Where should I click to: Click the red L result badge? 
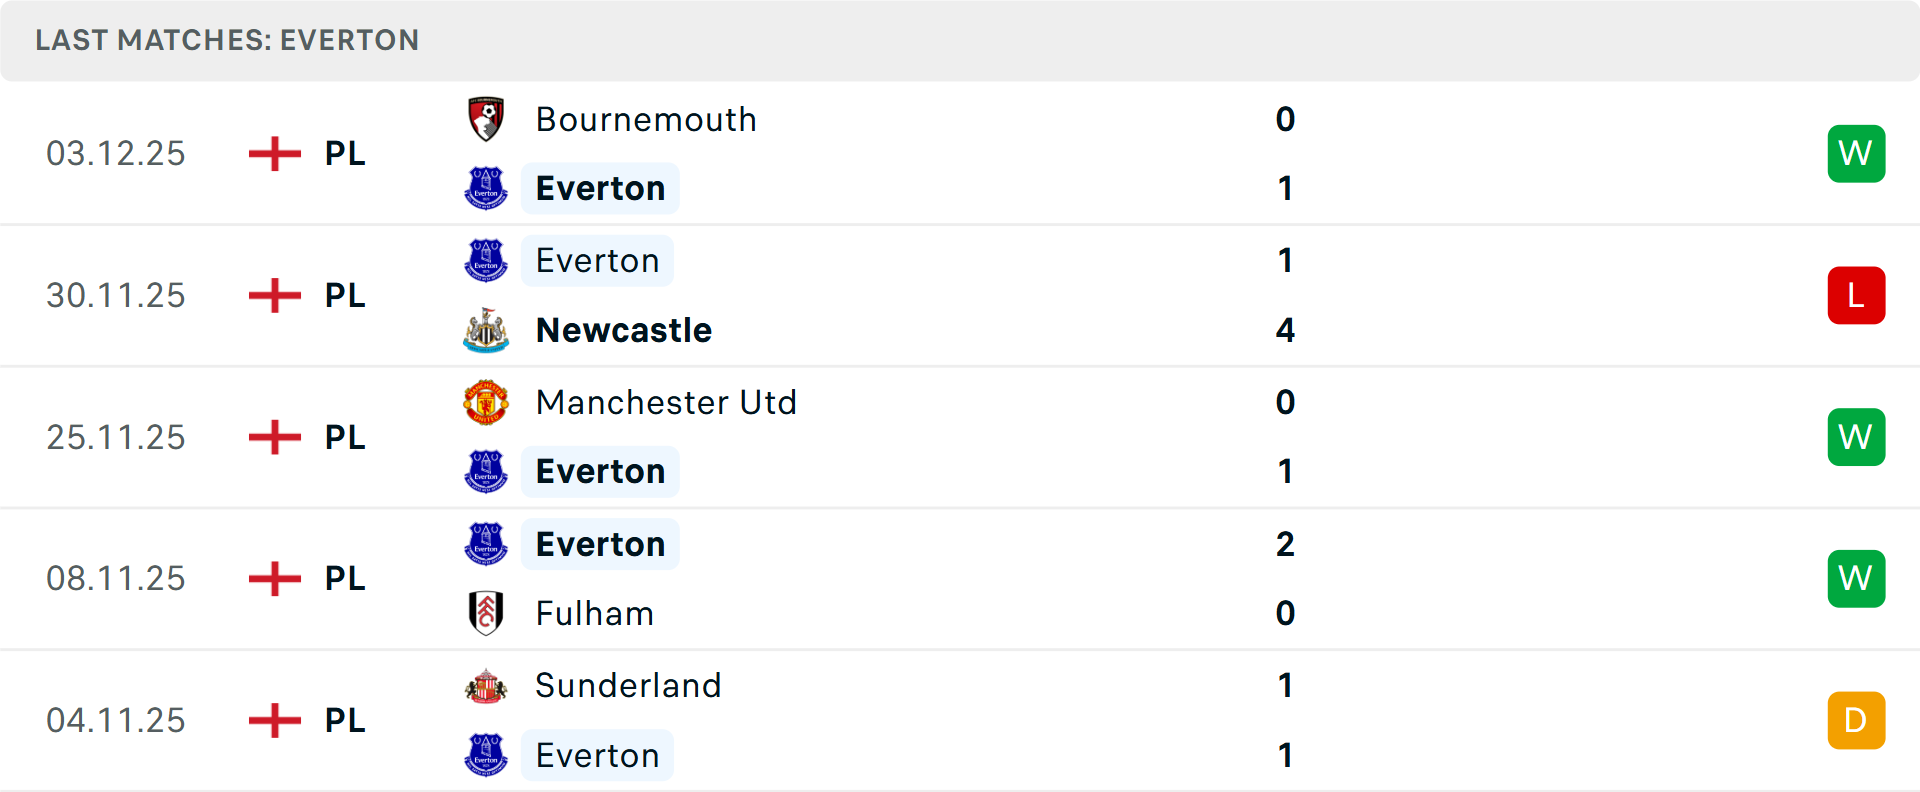click(1856, 295)
